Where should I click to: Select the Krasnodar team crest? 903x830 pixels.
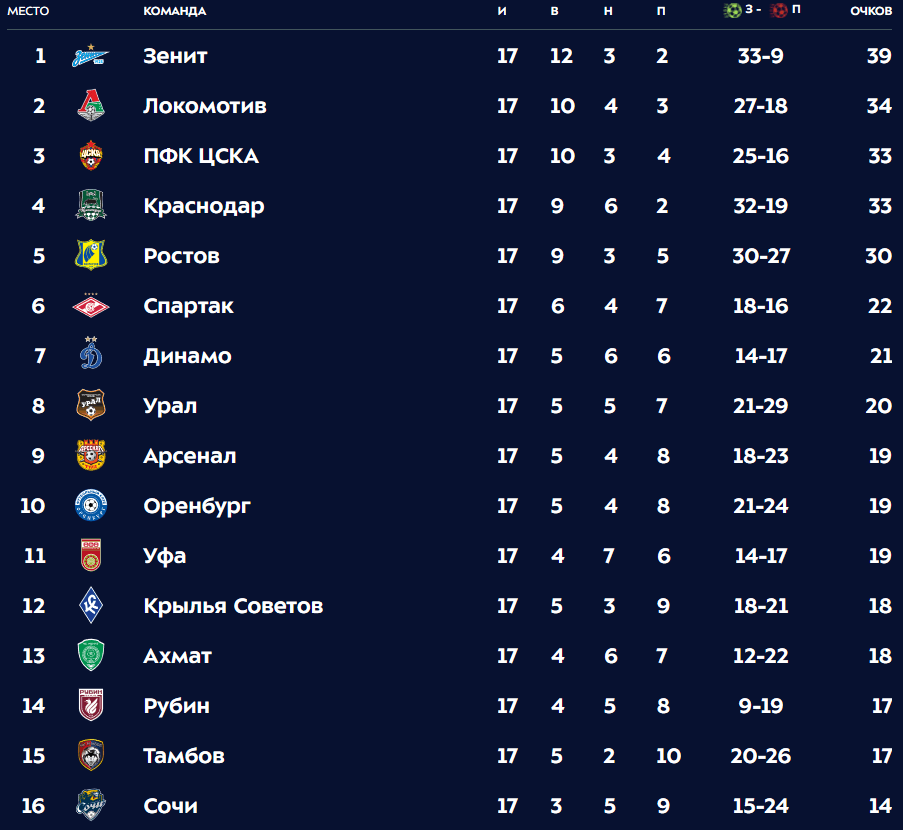coord(90,206)
